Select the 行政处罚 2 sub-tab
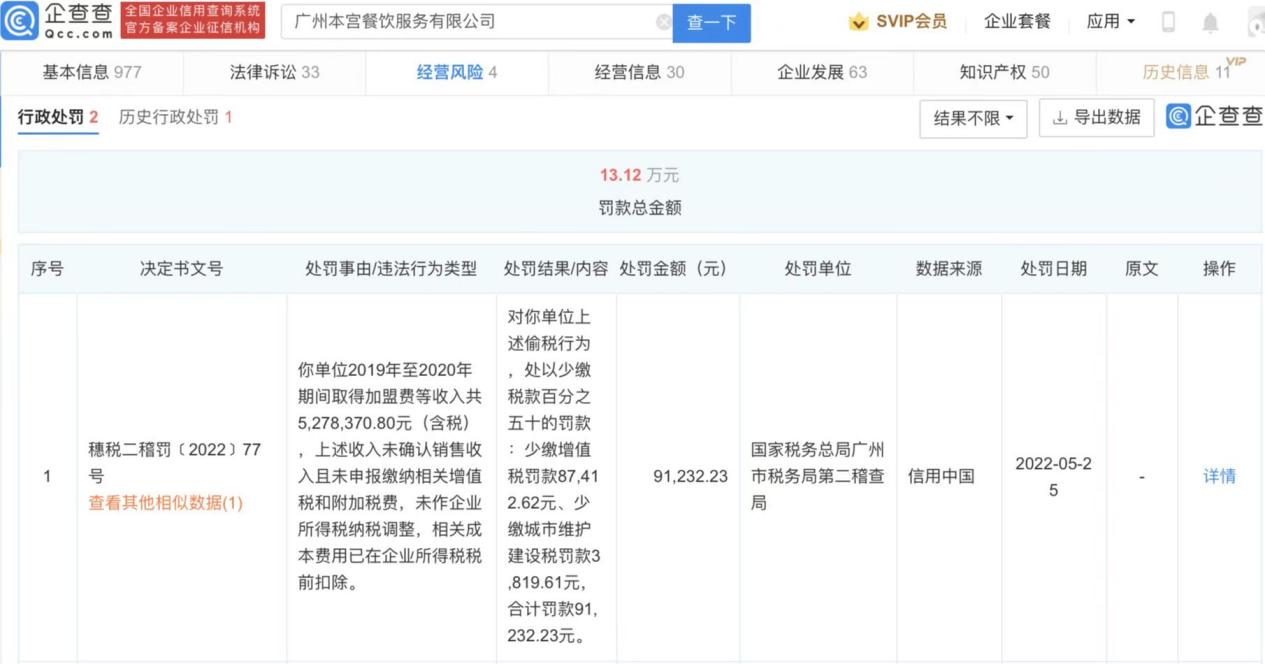The width and height of the screenshot is (1265, 664). [58, 117]
